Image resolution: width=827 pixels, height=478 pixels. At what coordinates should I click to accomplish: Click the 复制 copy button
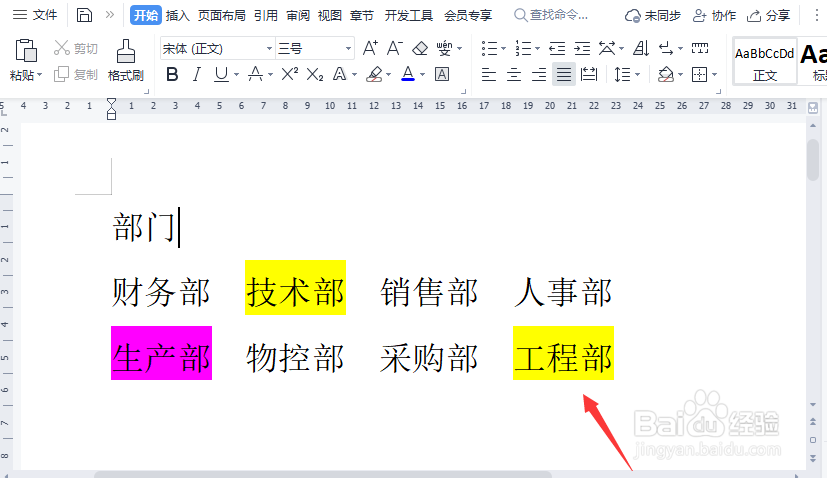75,74
